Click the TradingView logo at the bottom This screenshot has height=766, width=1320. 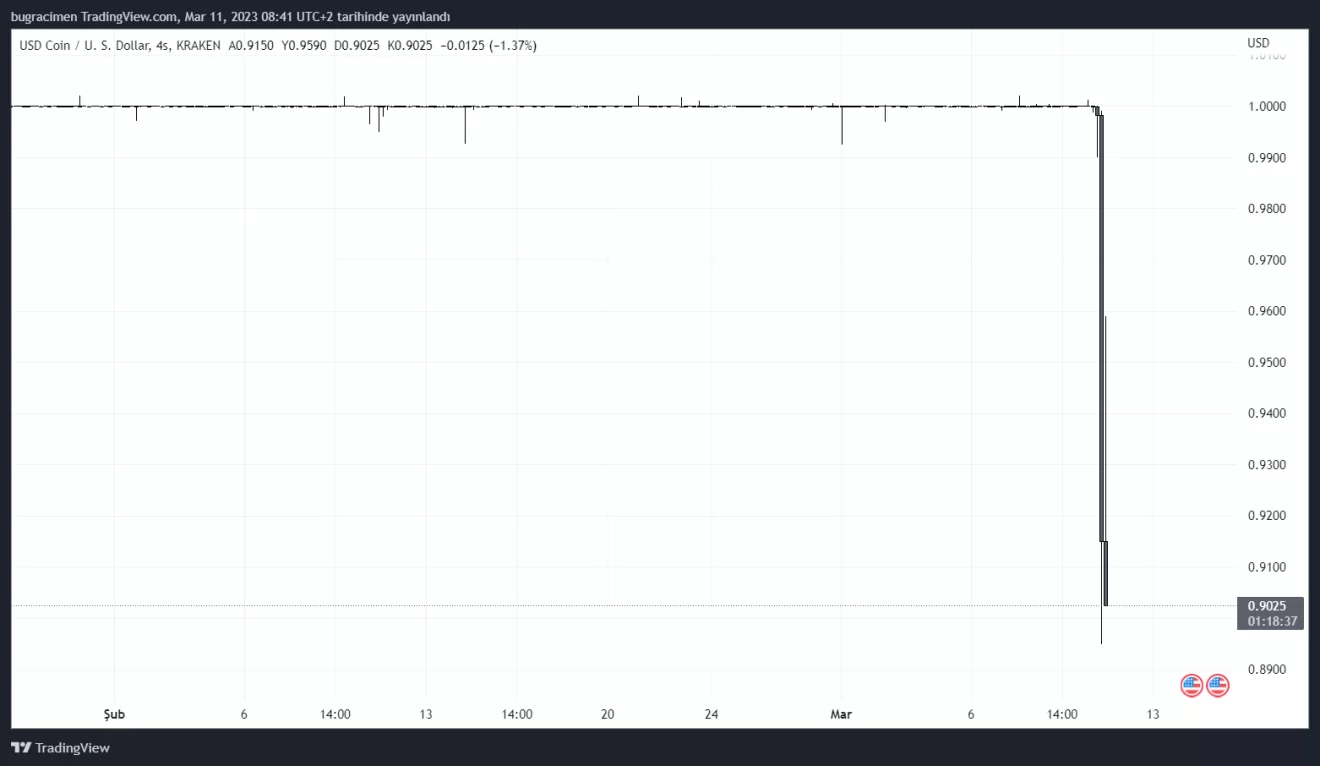[60, 747]
